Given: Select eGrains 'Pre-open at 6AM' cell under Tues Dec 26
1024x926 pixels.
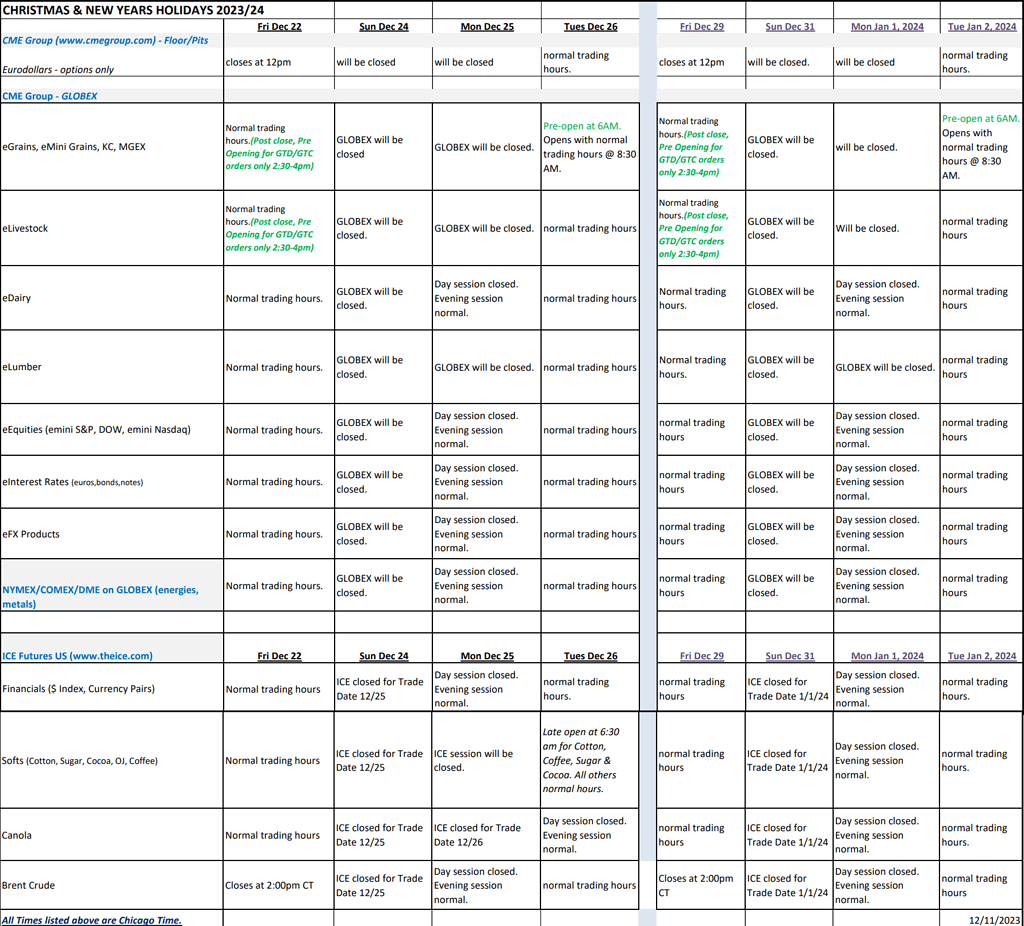Looking at the screenshot, I should [590, 147].
